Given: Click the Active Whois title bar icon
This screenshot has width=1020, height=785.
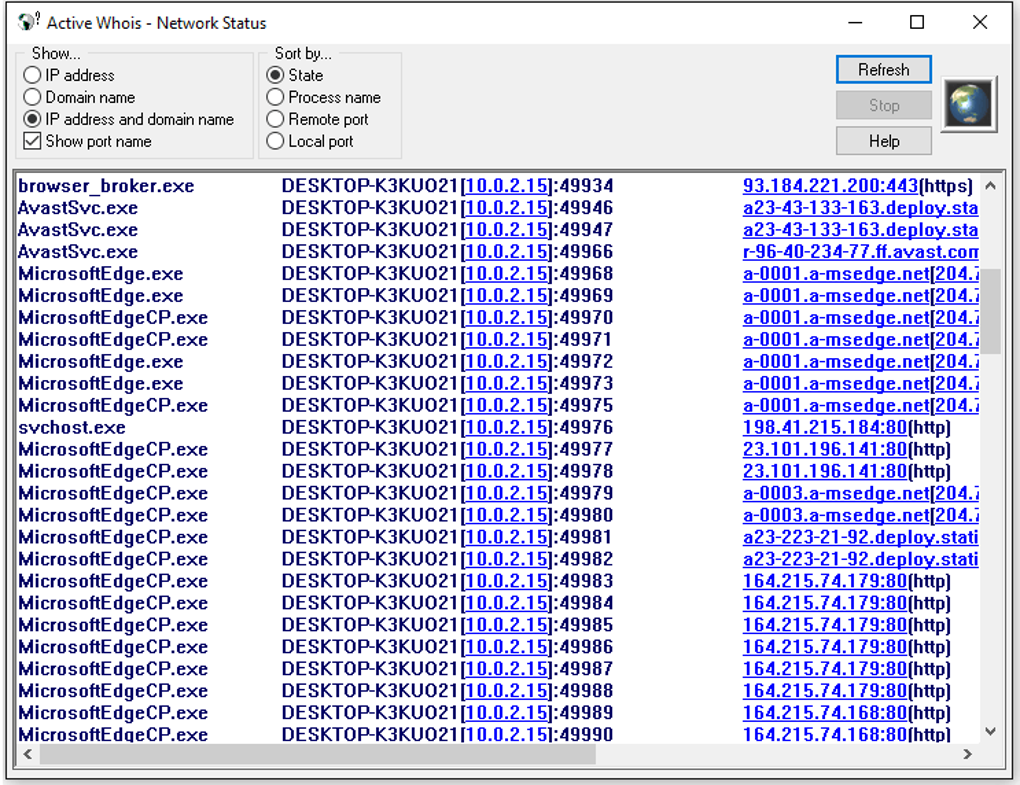Looking at the screenshot, I should [28, 21].
